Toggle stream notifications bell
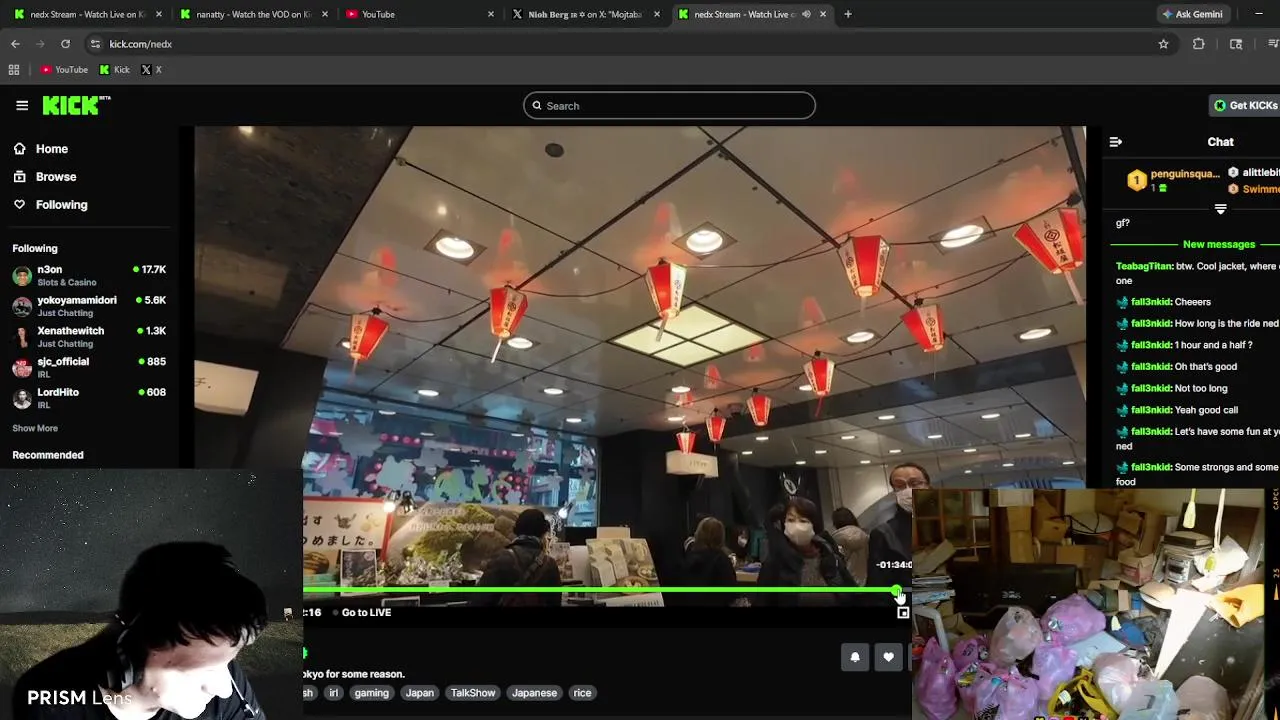The height and width of the screenshot is (720, 1280). pos(855,657)
